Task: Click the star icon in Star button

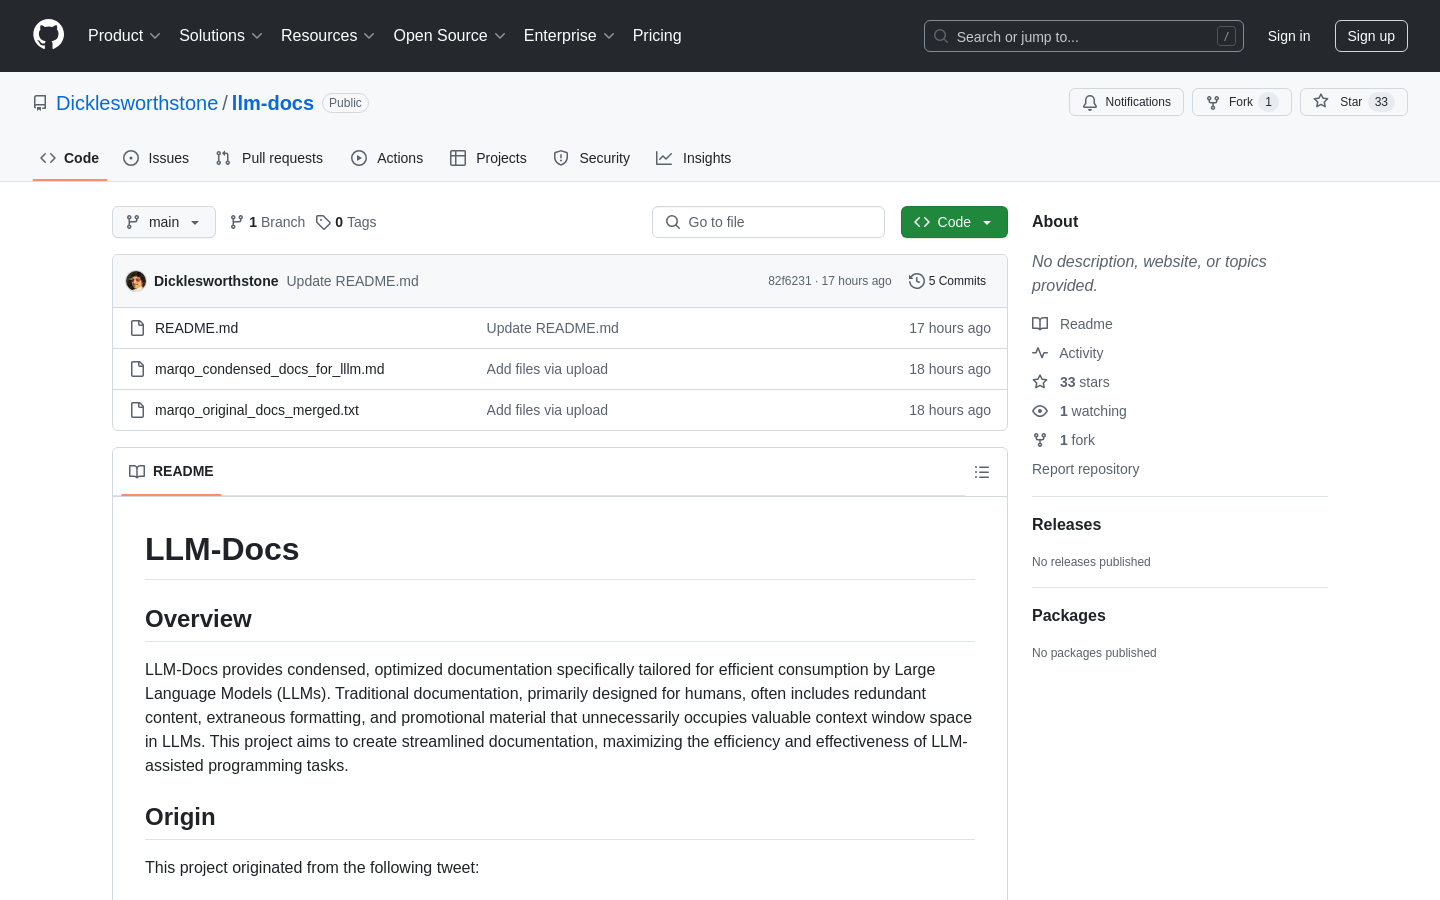Action: coord(1321,101)
